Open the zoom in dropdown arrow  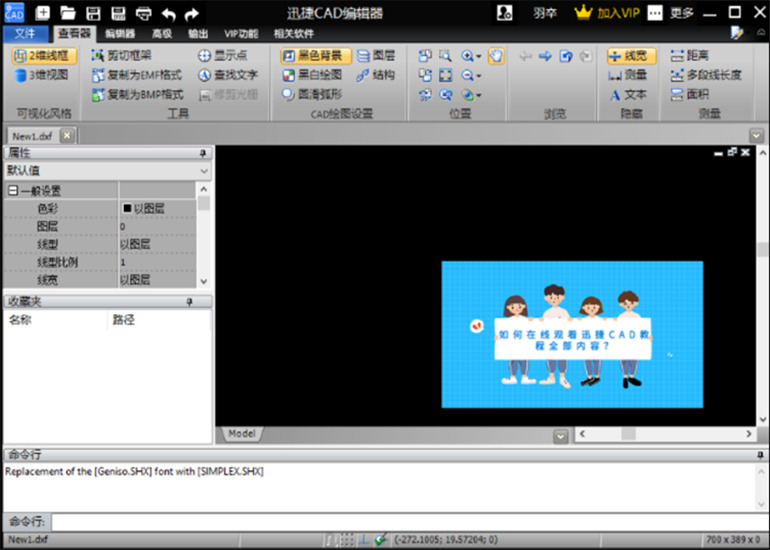(x=478, y=56)
